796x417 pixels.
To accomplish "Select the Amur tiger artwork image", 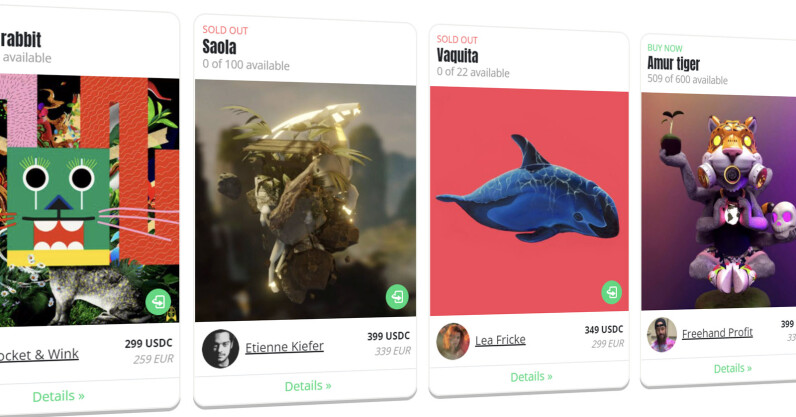I will [718, 202].
